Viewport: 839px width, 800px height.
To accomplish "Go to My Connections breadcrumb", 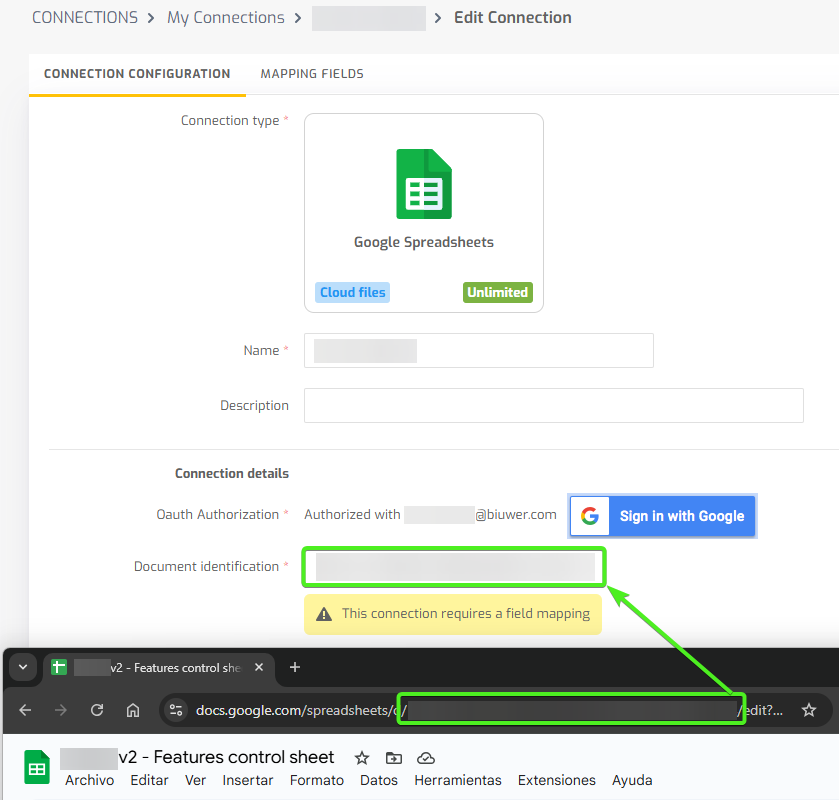I will [225, 18].
